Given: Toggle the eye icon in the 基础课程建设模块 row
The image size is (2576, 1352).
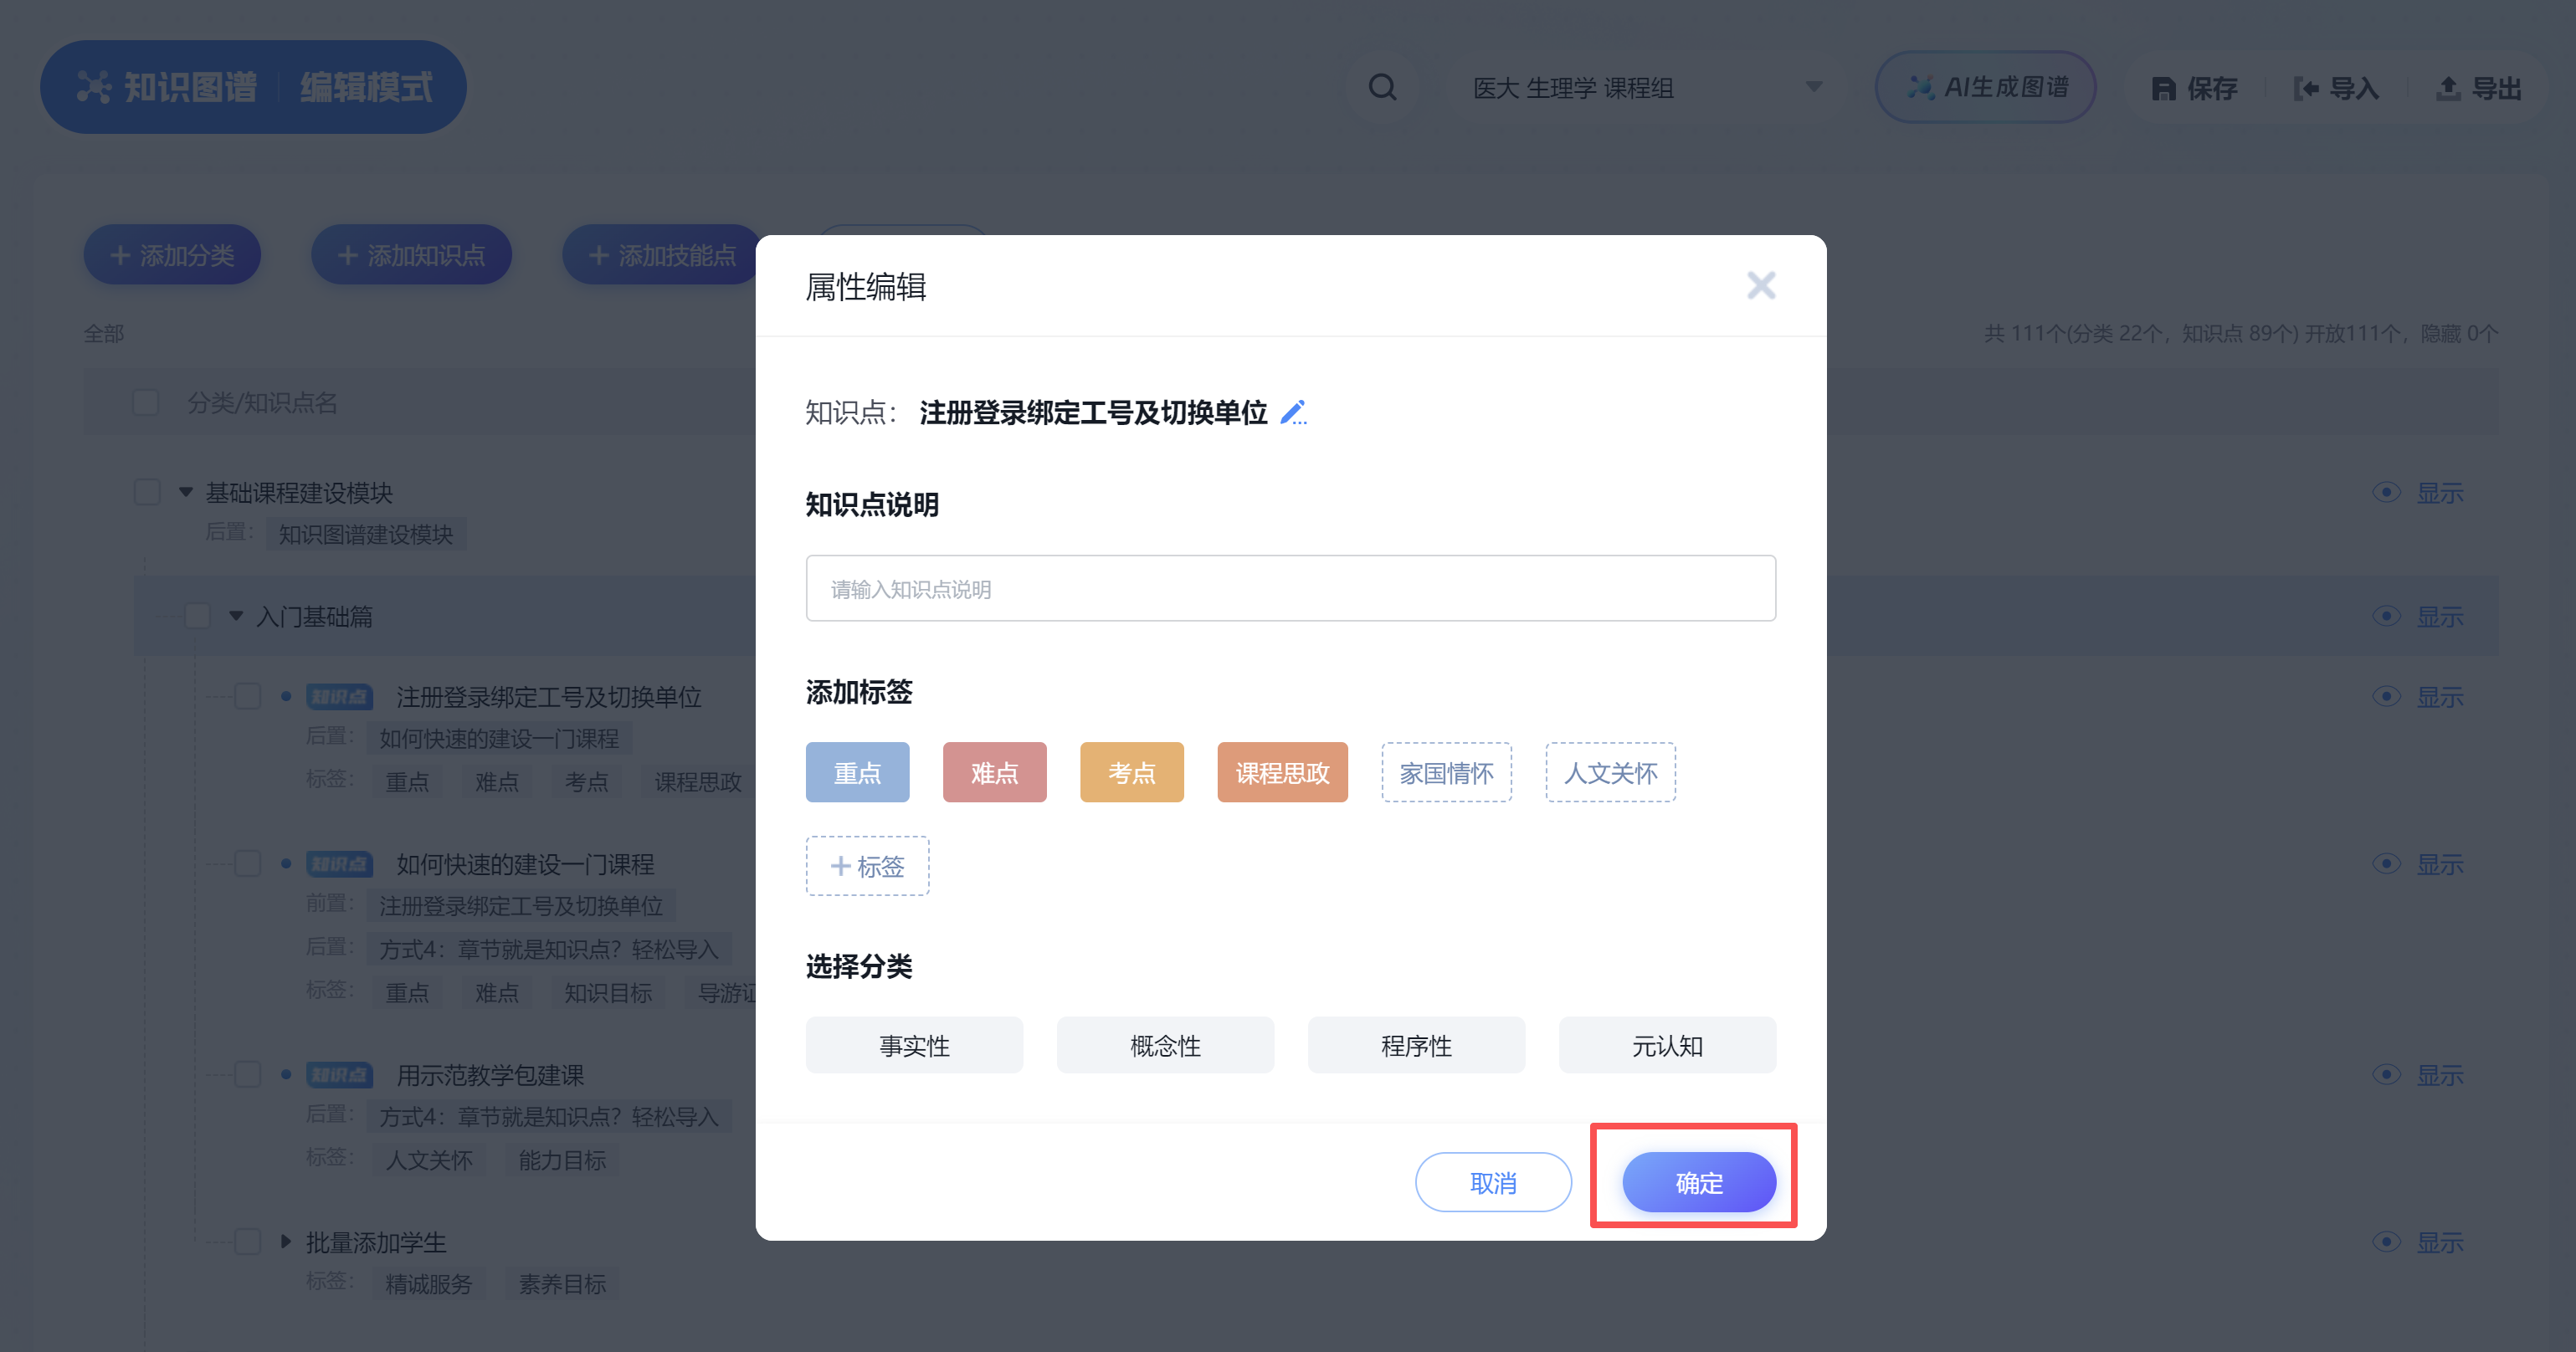Looking at the screenshot, I should (x=2386, y=492).
